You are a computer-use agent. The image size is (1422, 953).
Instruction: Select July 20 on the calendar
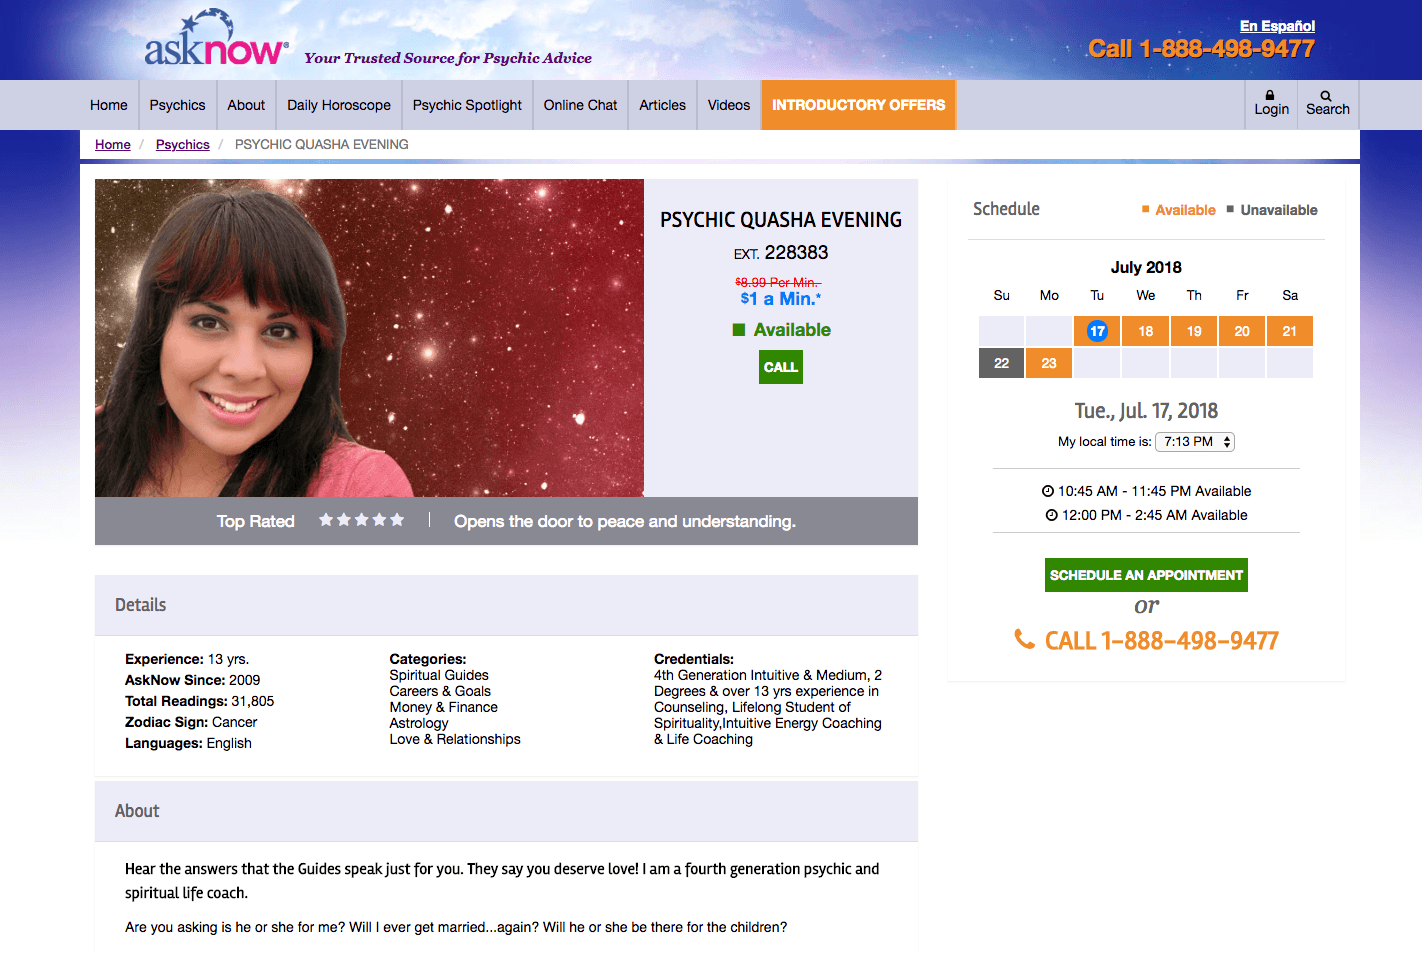pyautogui.click(x=1242, y=331)
